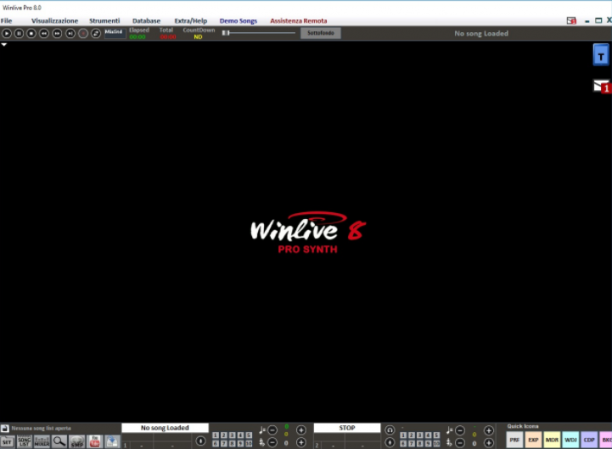Open the SONG LIST button
The width and height of the screenshot is (612, 449).
point(24,442)
